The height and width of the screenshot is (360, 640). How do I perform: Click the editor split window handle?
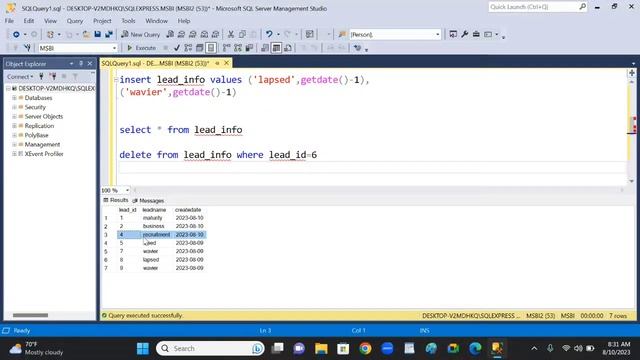(x=632, y=73)
